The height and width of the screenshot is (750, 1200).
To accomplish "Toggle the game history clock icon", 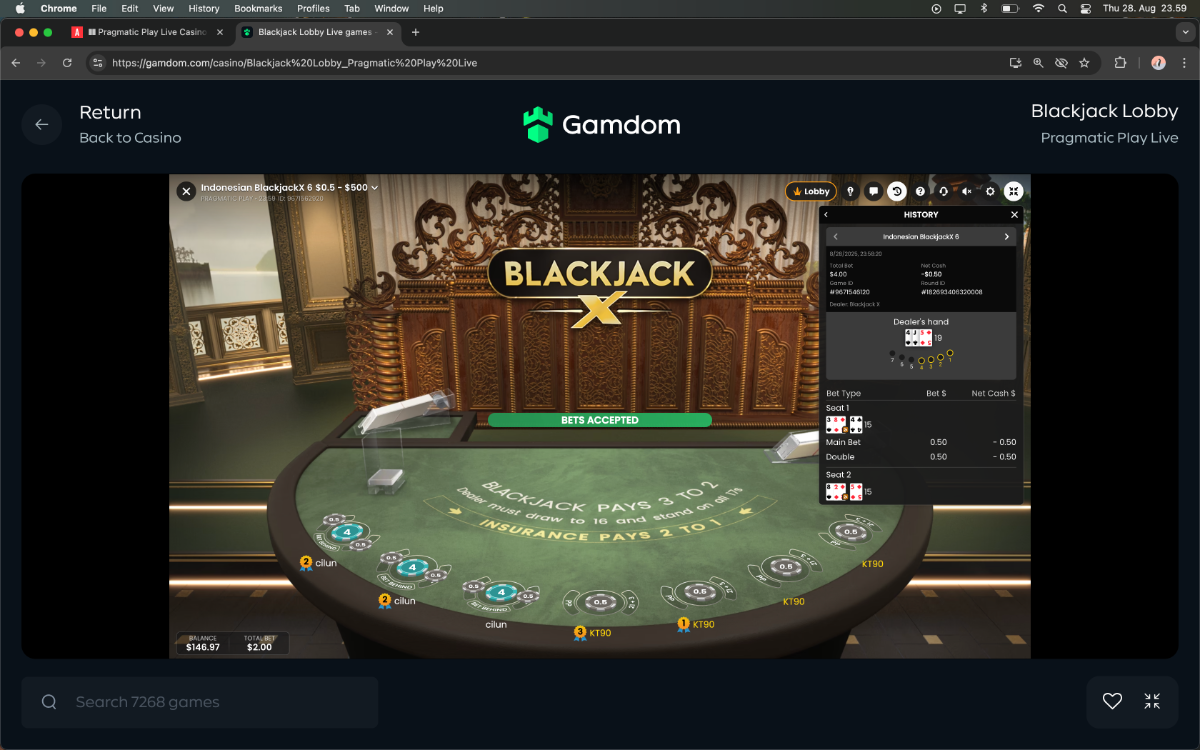I will click(897, 191).
